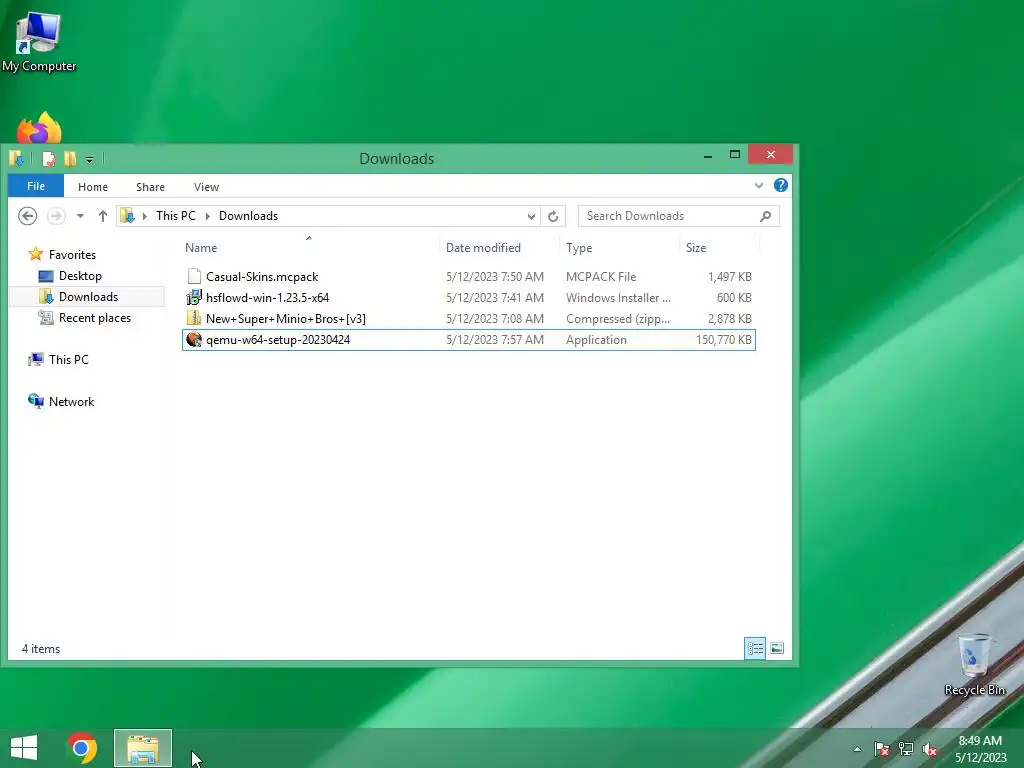Image resolution: width=1024 pixels, height=768 pixels.
Task: Expand the ribbon with the chevron
Action: 759,185
